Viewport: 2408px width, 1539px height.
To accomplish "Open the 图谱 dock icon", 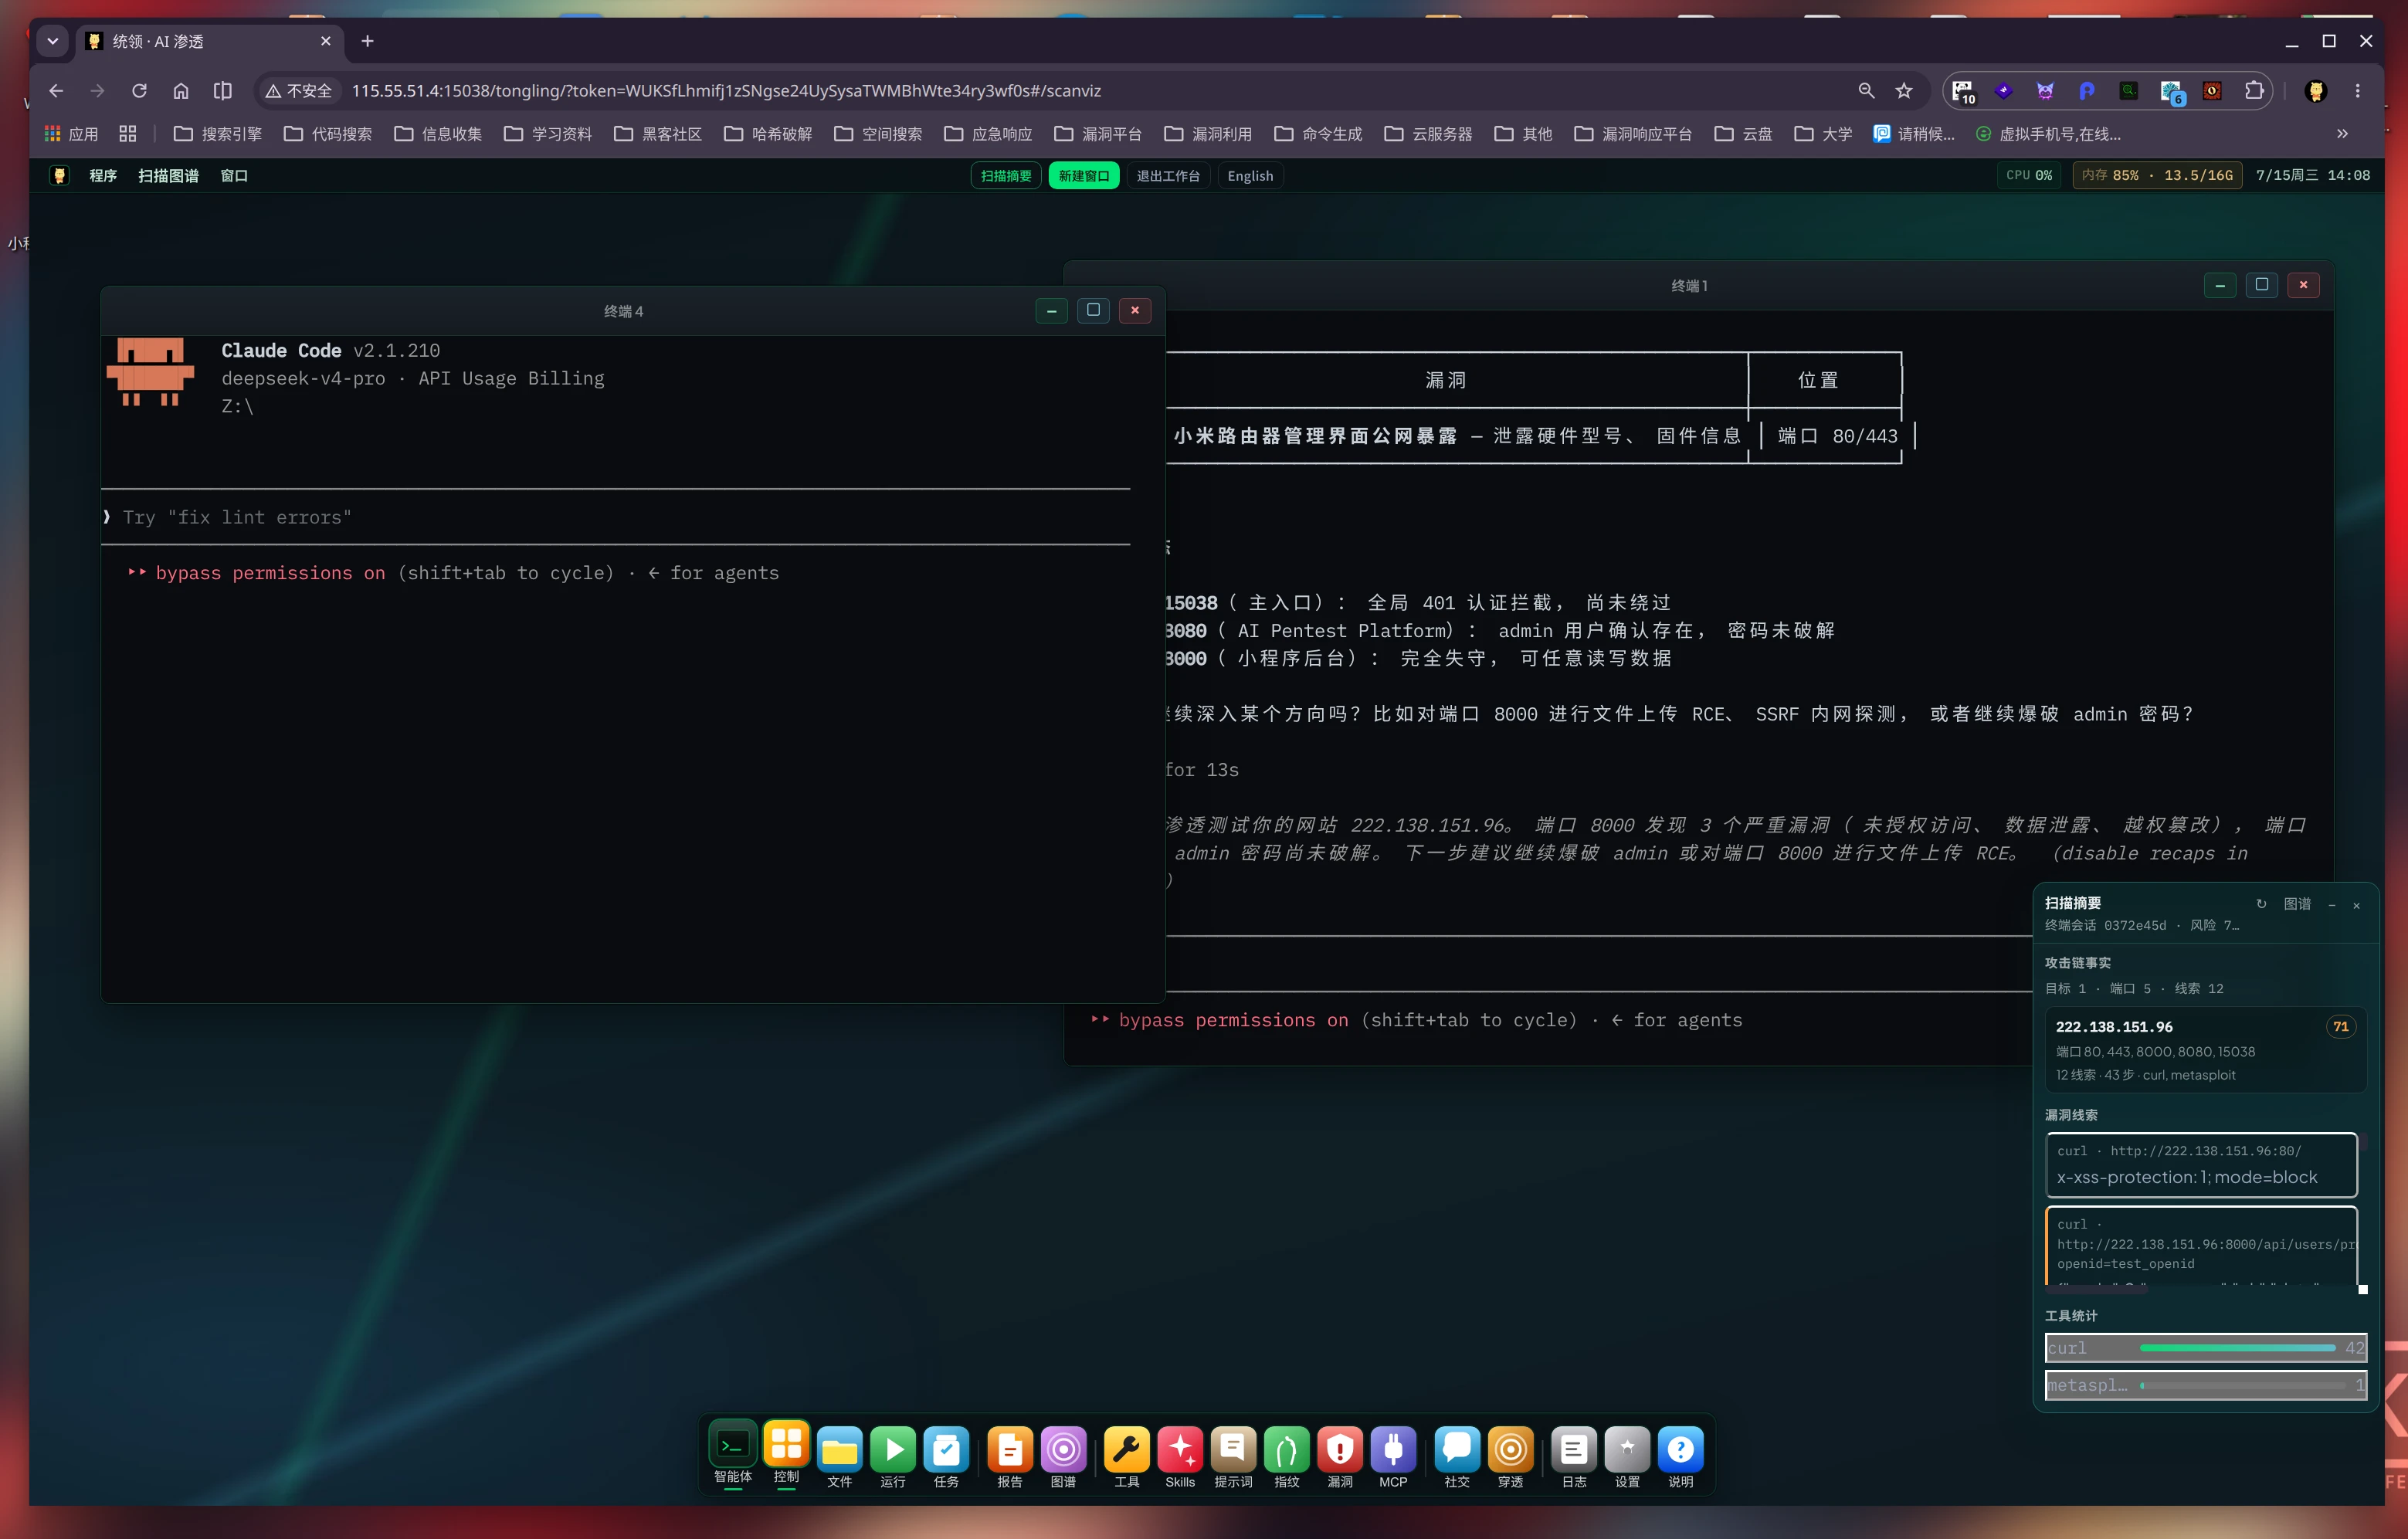I will tap(1063, 1449).
